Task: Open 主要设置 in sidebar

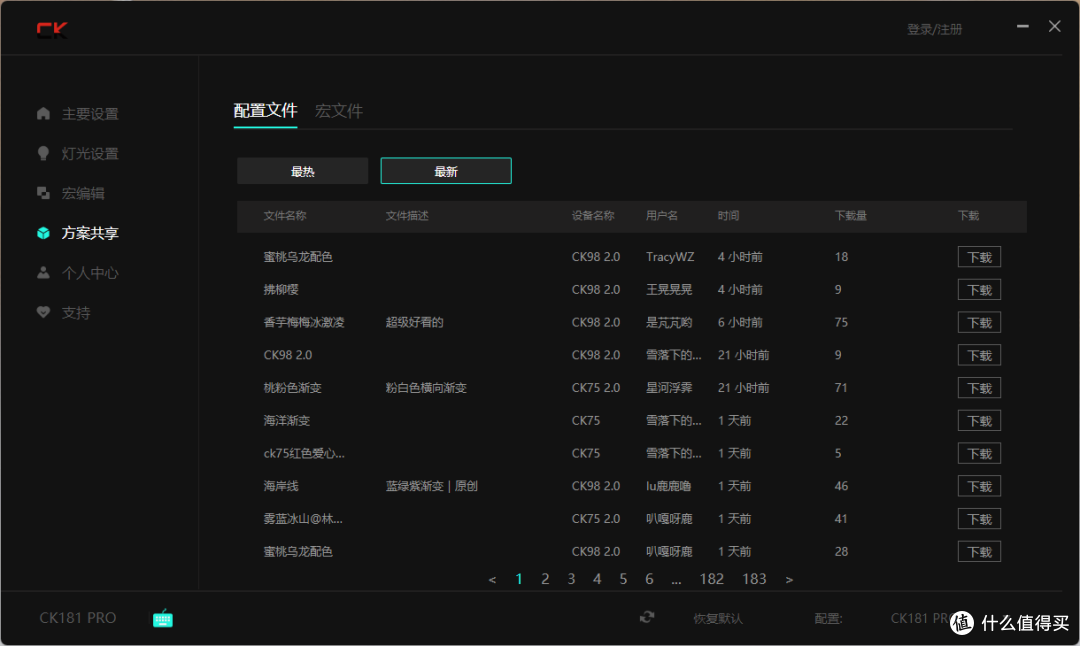Action: [x=90, y=114]
